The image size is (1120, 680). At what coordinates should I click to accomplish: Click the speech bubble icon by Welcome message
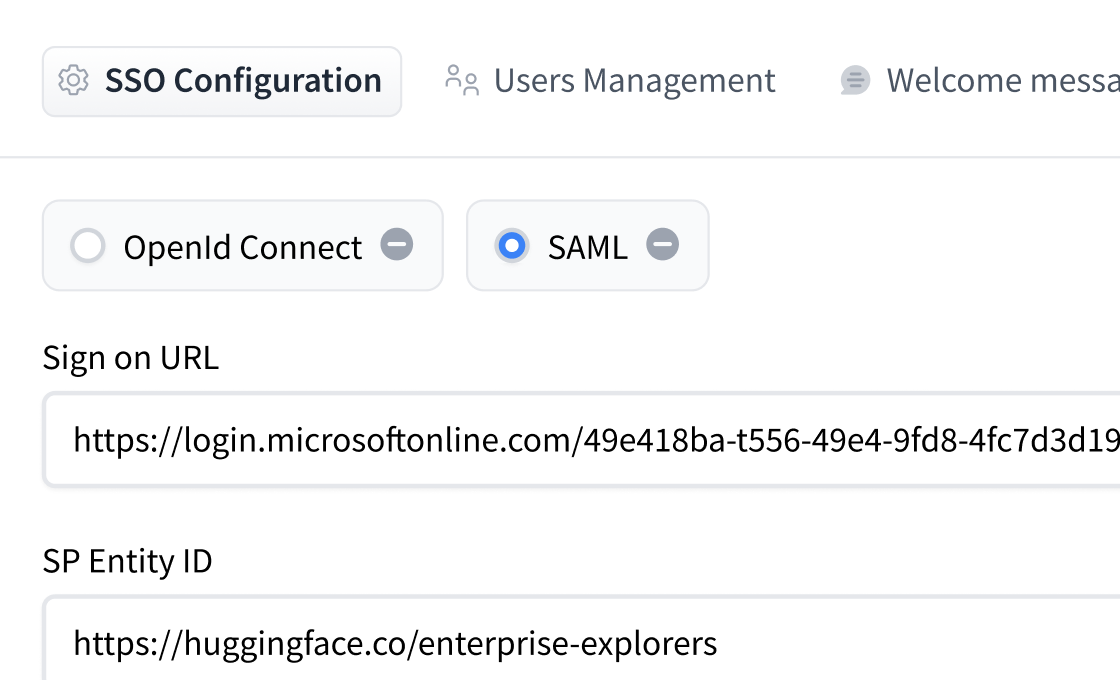coord(855,80)
